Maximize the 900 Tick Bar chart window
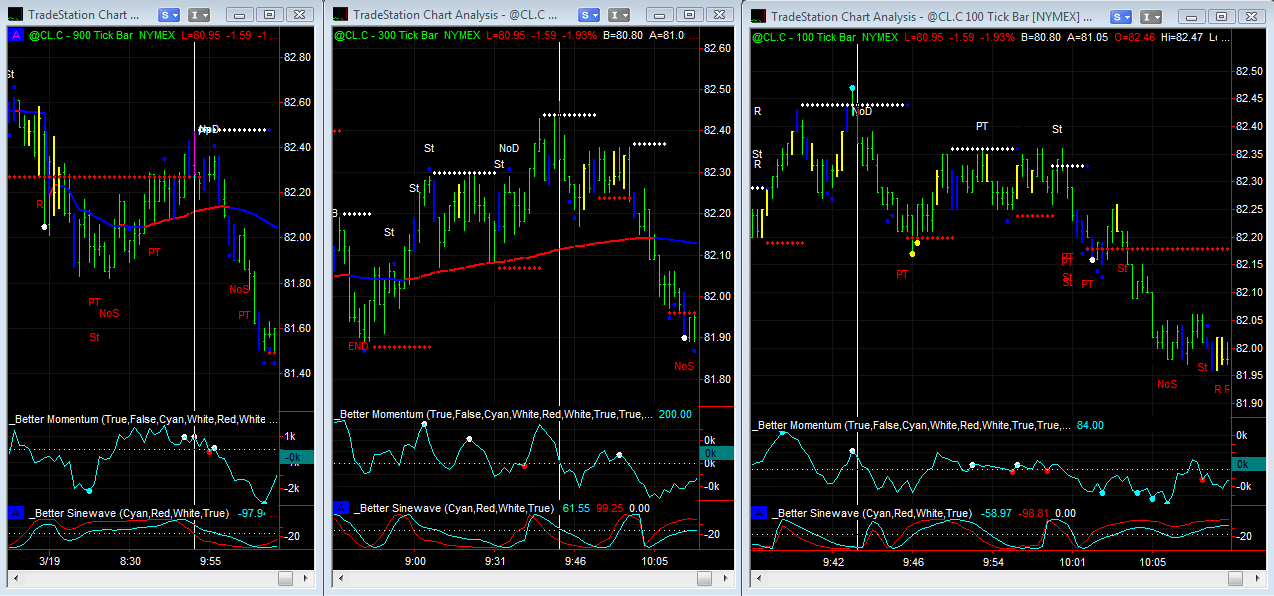Screen dimensions: 1274x596 (x=269, y=15)
